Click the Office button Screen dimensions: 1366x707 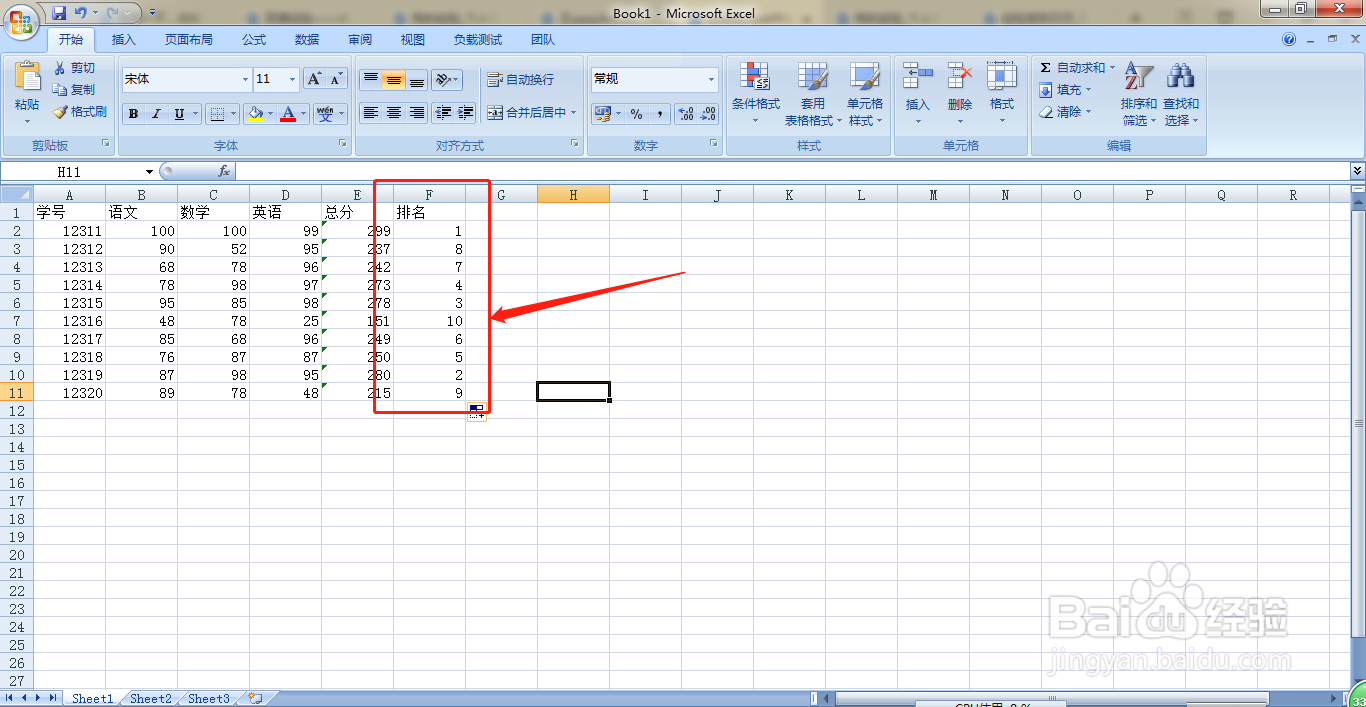[x=20, y=20]
